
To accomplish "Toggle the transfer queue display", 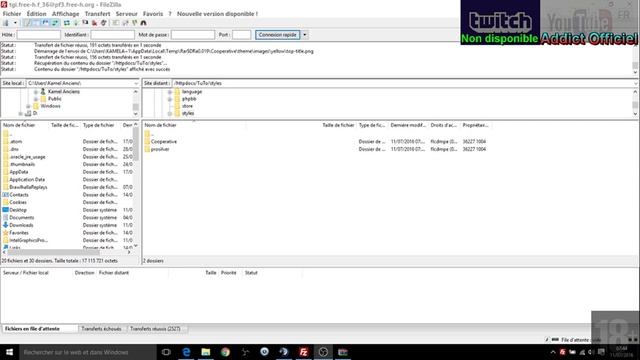I will [x=55, y=23].
